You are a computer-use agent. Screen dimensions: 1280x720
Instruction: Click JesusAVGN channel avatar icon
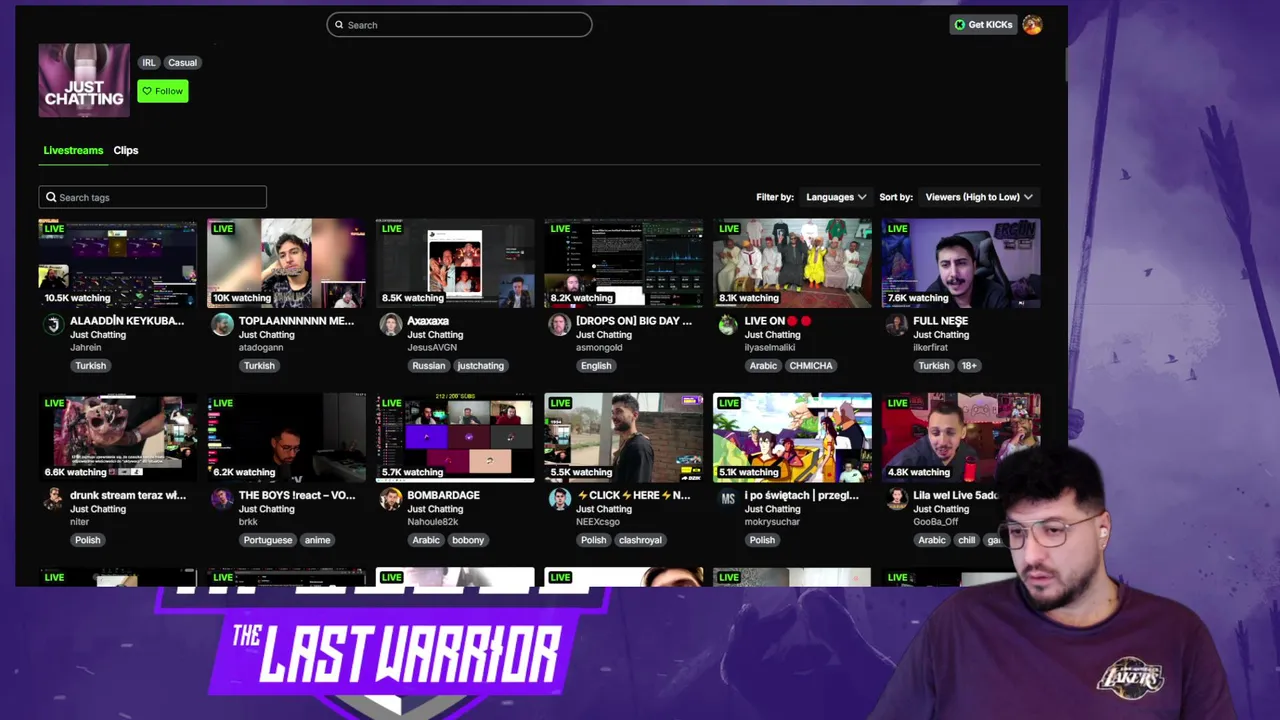(391, 324)
